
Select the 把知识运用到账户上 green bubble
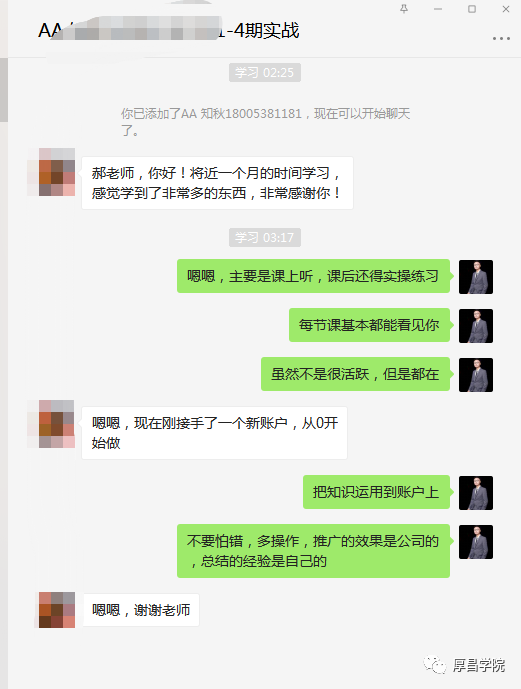[376, 492]
